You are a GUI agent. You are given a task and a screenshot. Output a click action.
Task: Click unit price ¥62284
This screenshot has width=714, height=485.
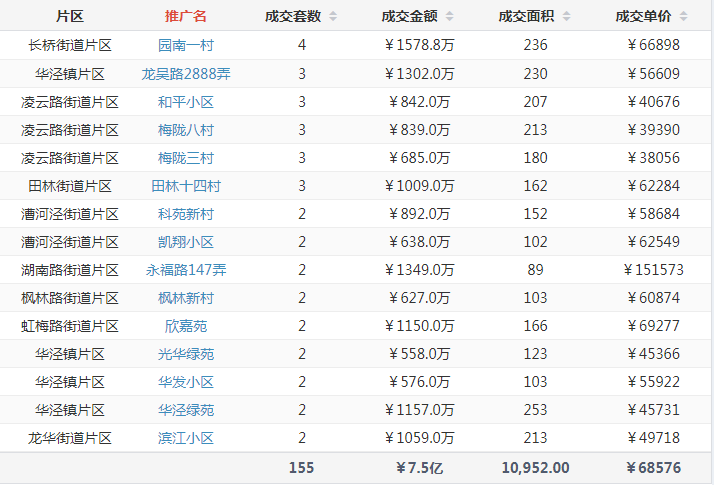pos(653,186)
